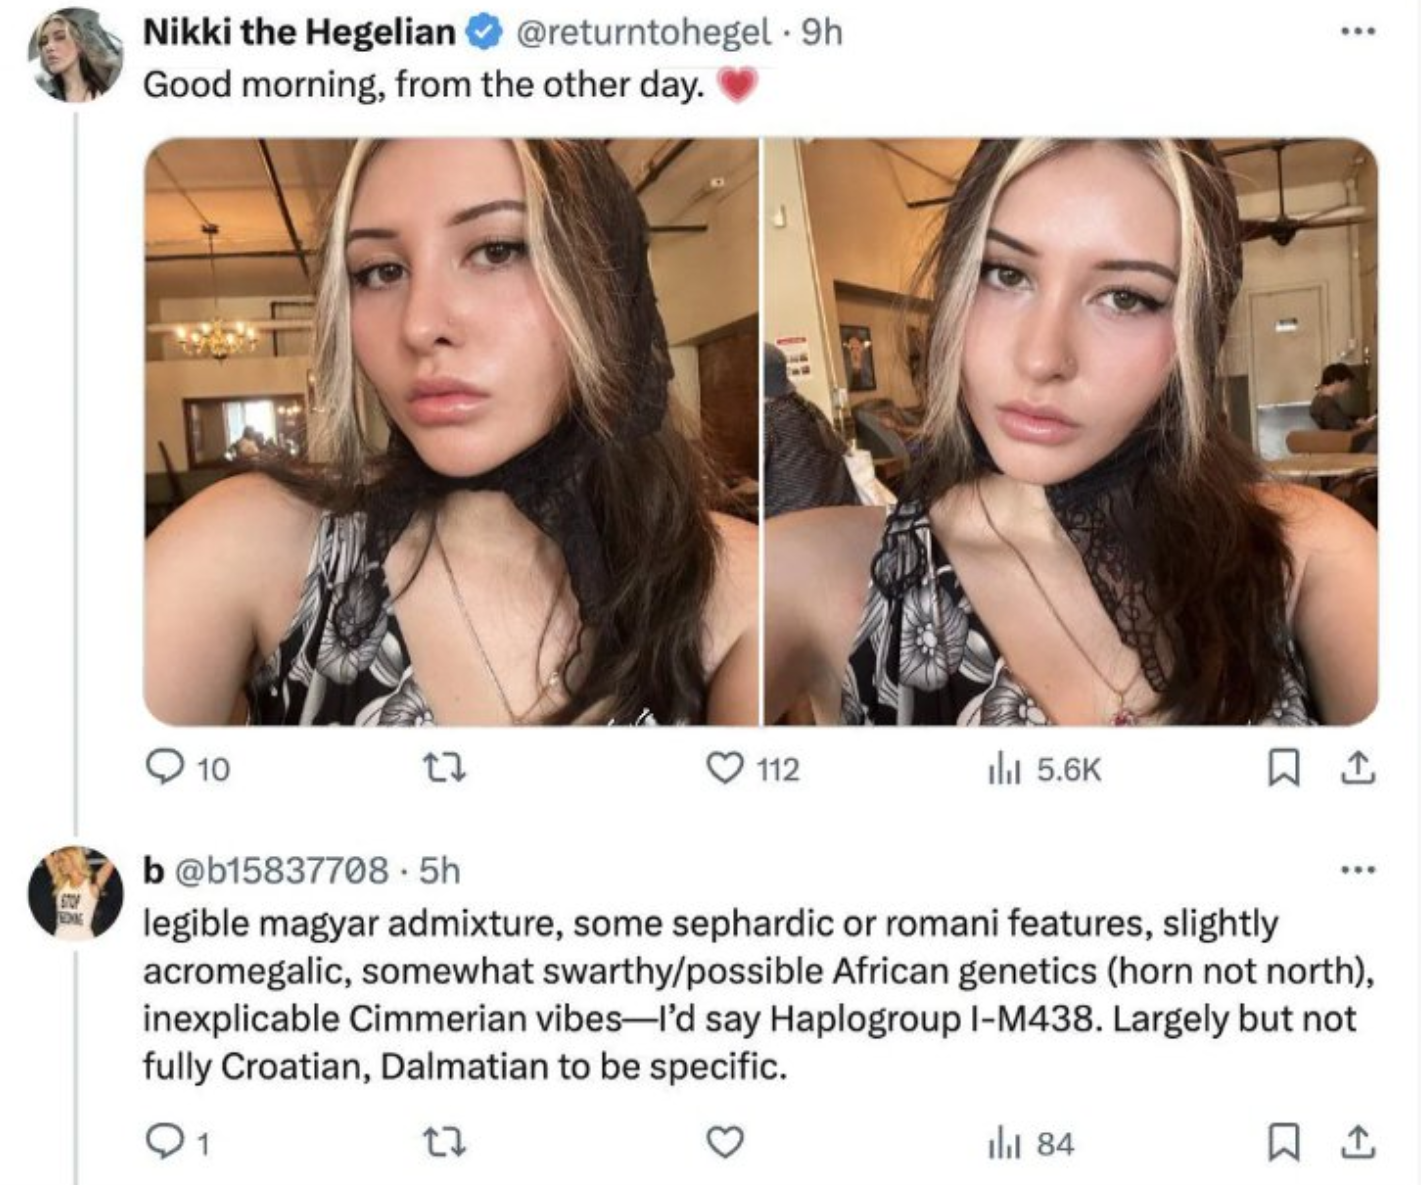Open the @b15837708 handle link
This screenshot has width=1421, height=1185.
coord(281,870)
